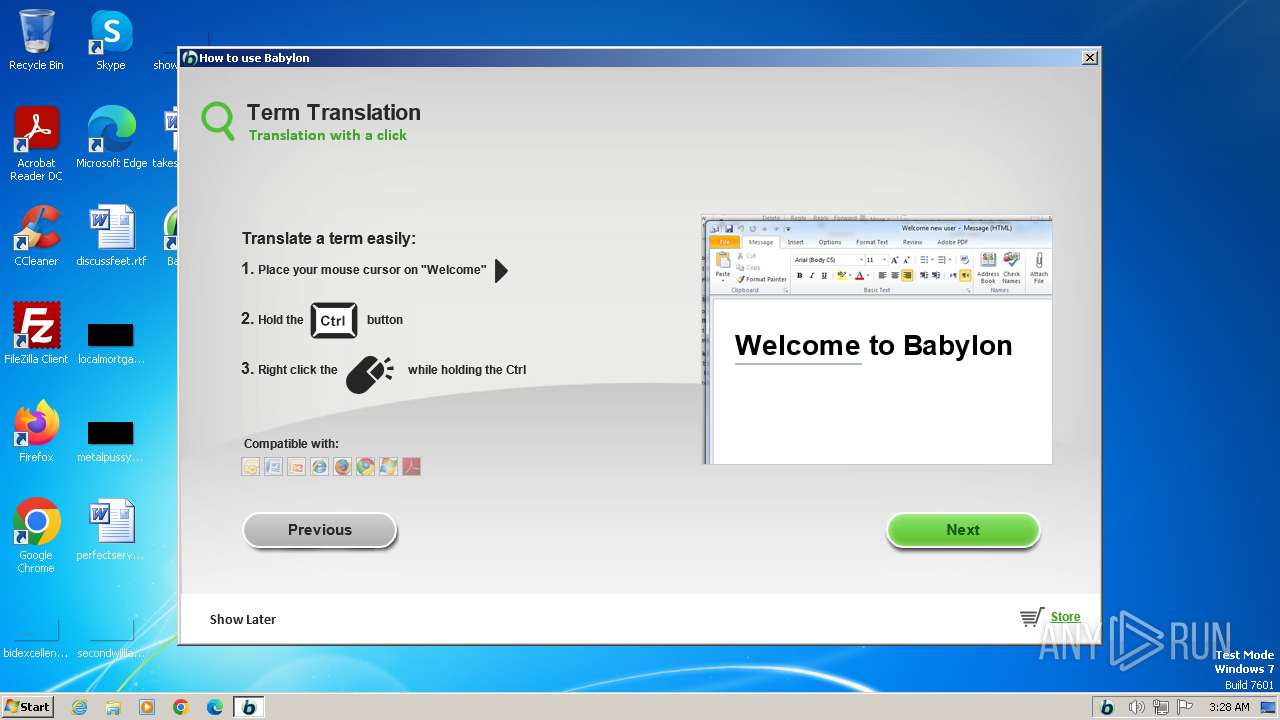Viewport: 1280px width, 720px height.
Task: Click the Translate a term easily heading
Action: (x=329, y=238)
